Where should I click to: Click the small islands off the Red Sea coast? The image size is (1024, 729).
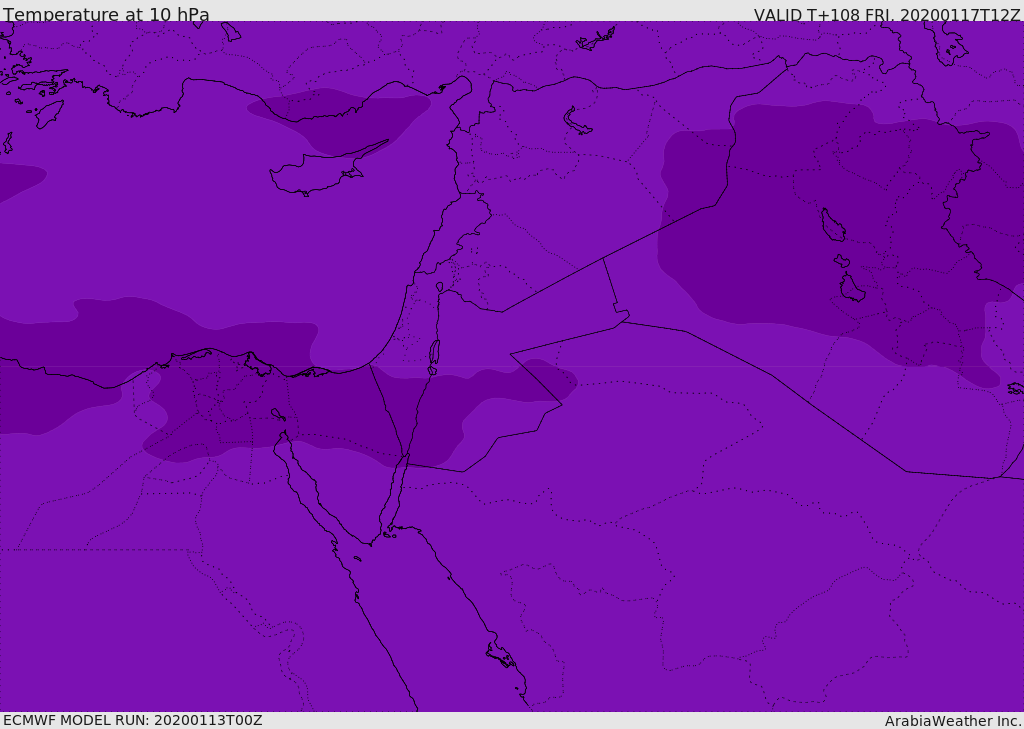[x=500, y=657]
